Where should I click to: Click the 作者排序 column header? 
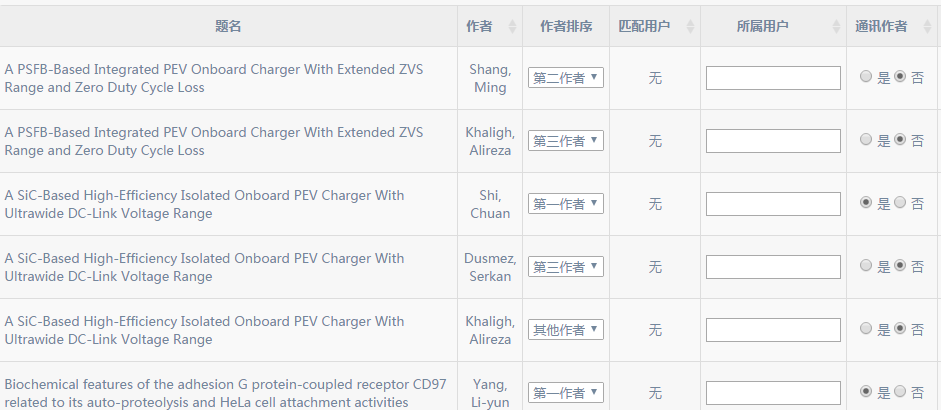(x=566, y=26)
